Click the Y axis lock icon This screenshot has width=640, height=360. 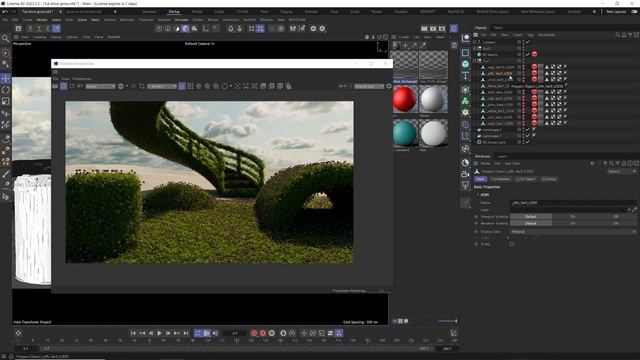click(x=39, y=28)
